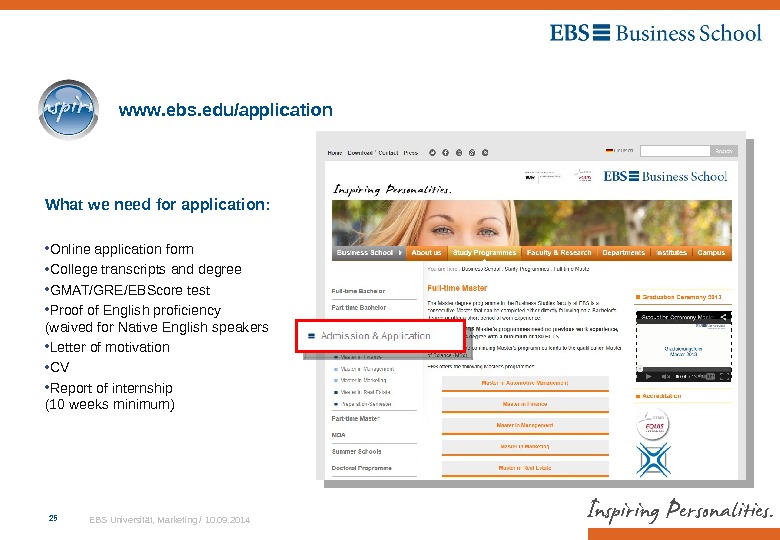Image resolution: width=780 pixels, height=540 pixels.
Task: Expand the Business School dropdown arrow
Action: pos(400,253)
